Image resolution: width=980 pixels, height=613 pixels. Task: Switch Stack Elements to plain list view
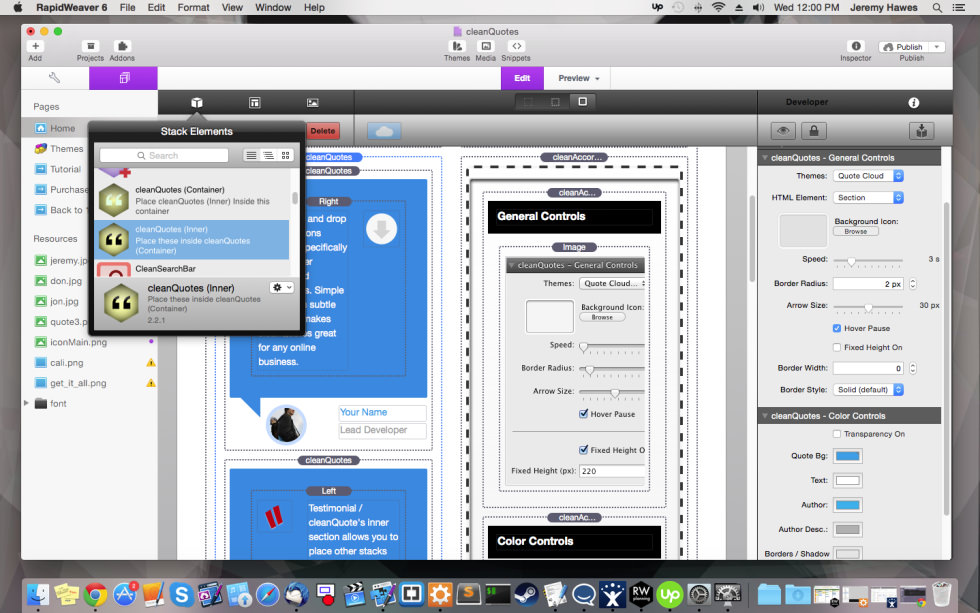tap(251, 156)
